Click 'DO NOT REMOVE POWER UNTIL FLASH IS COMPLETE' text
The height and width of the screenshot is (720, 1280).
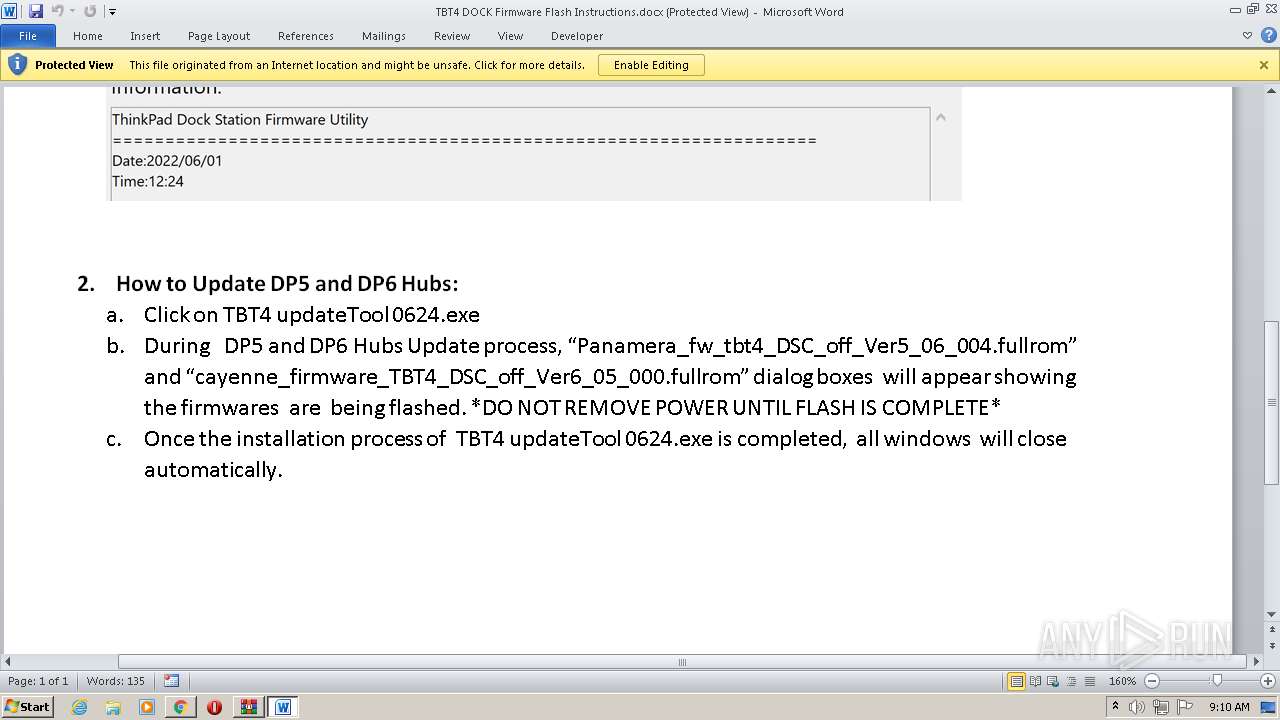736,408
